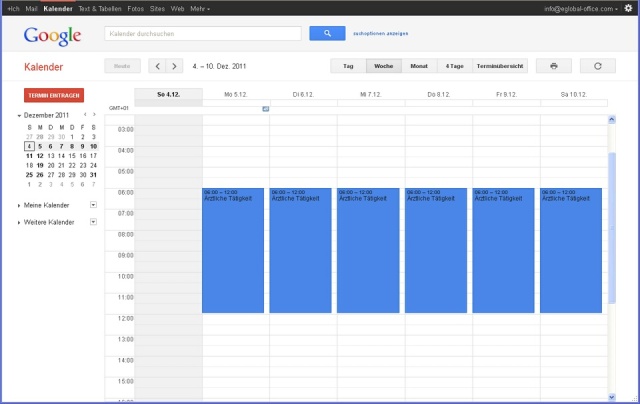This screenshot has width=640, height=404.
Task: Open Tuesday's Ärztliche Tätigkeit event
Action: point(300,251)
